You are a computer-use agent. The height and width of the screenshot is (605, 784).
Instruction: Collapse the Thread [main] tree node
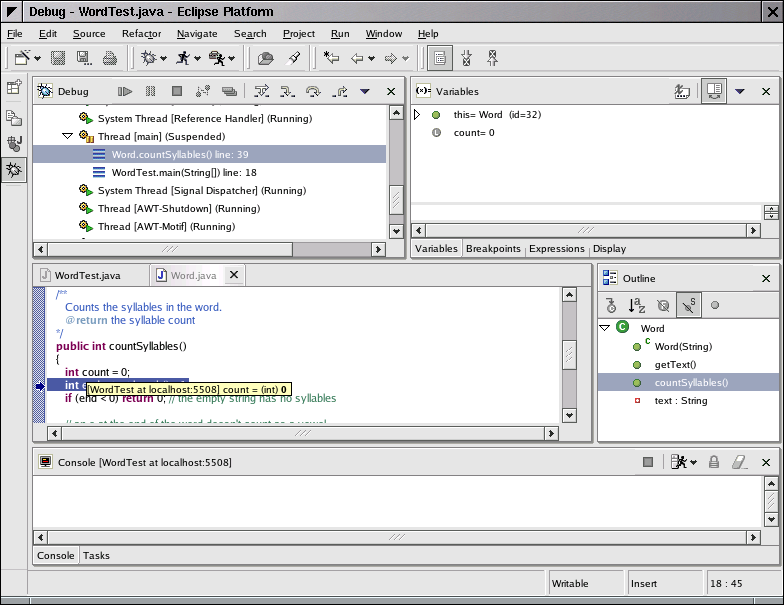[x=68, y=136]
